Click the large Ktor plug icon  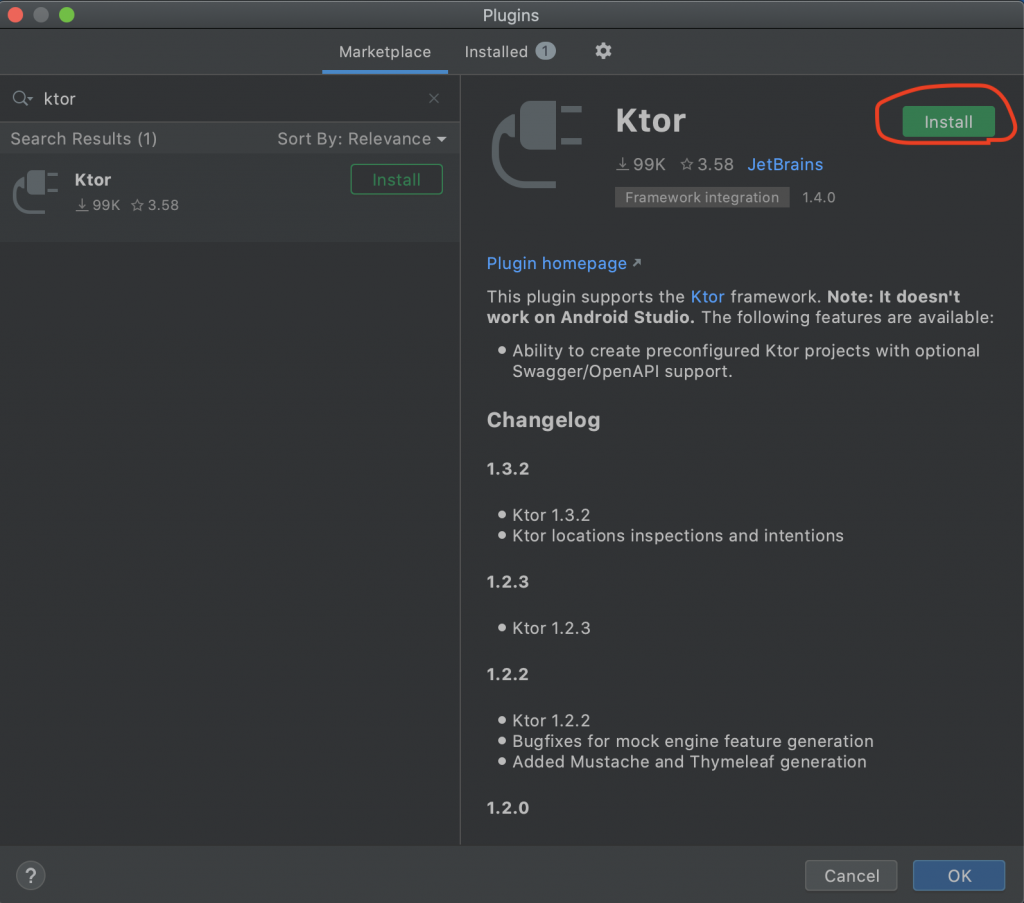537,144
